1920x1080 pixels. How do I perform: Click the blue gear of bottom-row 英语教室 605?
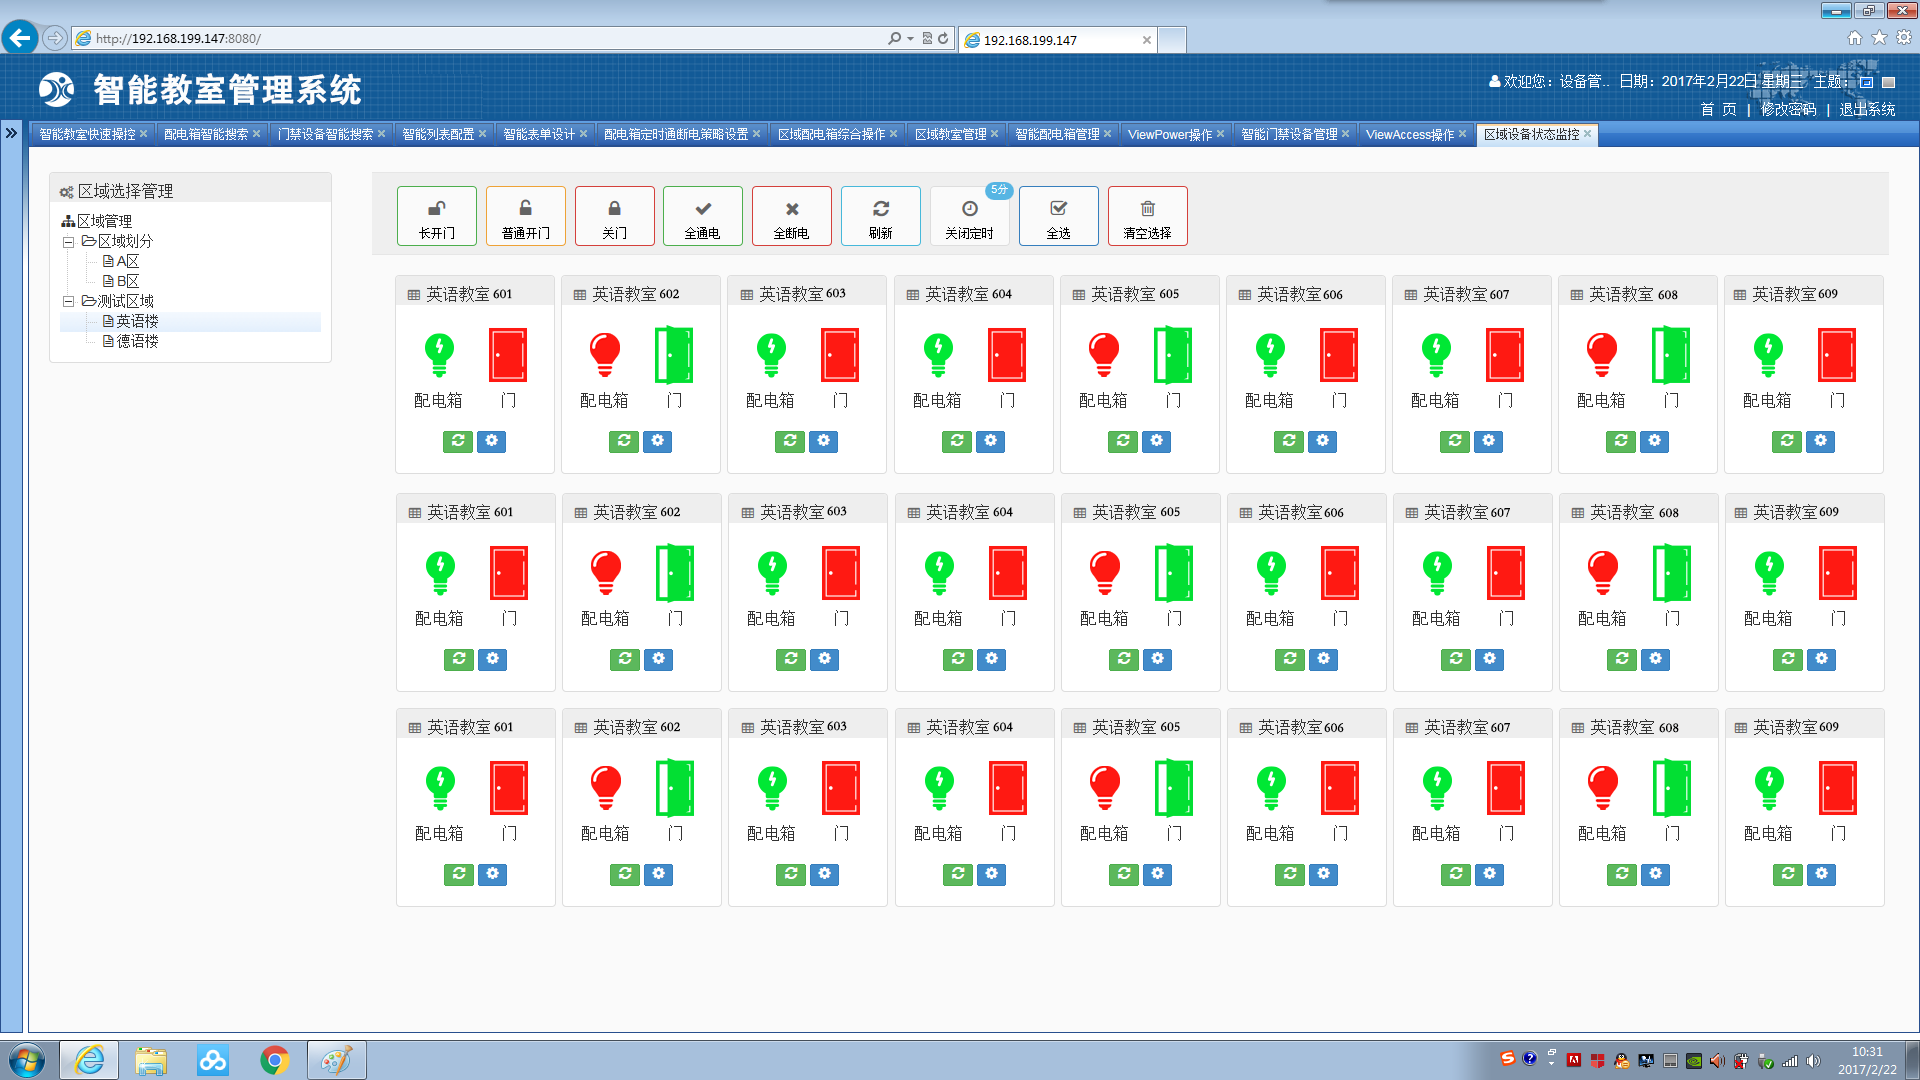pyautogui.click(x=1158, y=874)
